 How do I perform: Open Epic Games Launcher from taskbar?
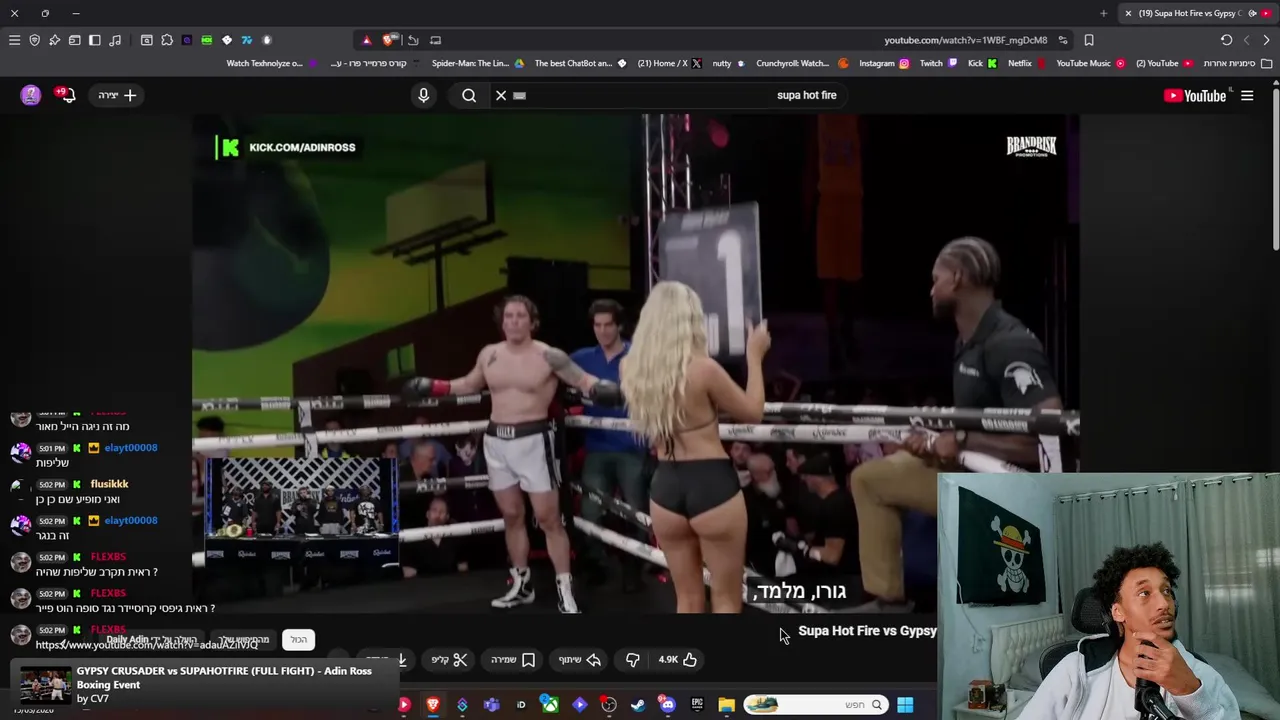point(697,705)
